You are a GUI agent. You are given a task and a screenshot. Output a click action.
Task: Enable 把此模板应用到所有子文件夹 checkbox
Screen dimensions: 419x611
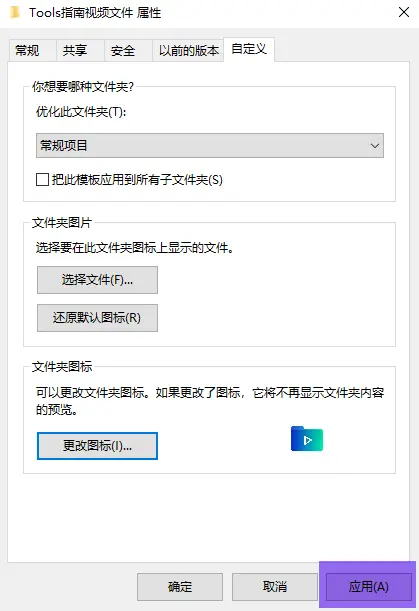pos(42,180)
